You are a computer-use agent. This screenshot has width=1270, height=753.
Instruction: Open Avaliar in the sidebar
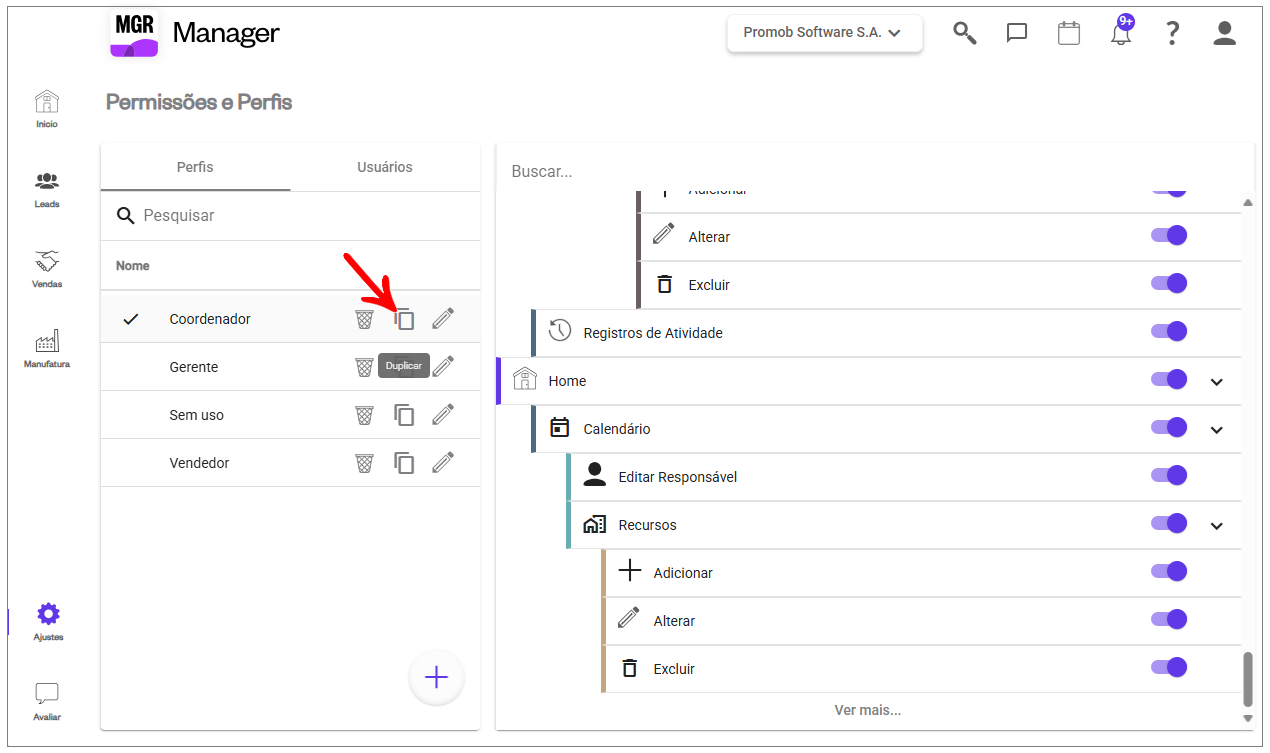[x=47, y=702]
